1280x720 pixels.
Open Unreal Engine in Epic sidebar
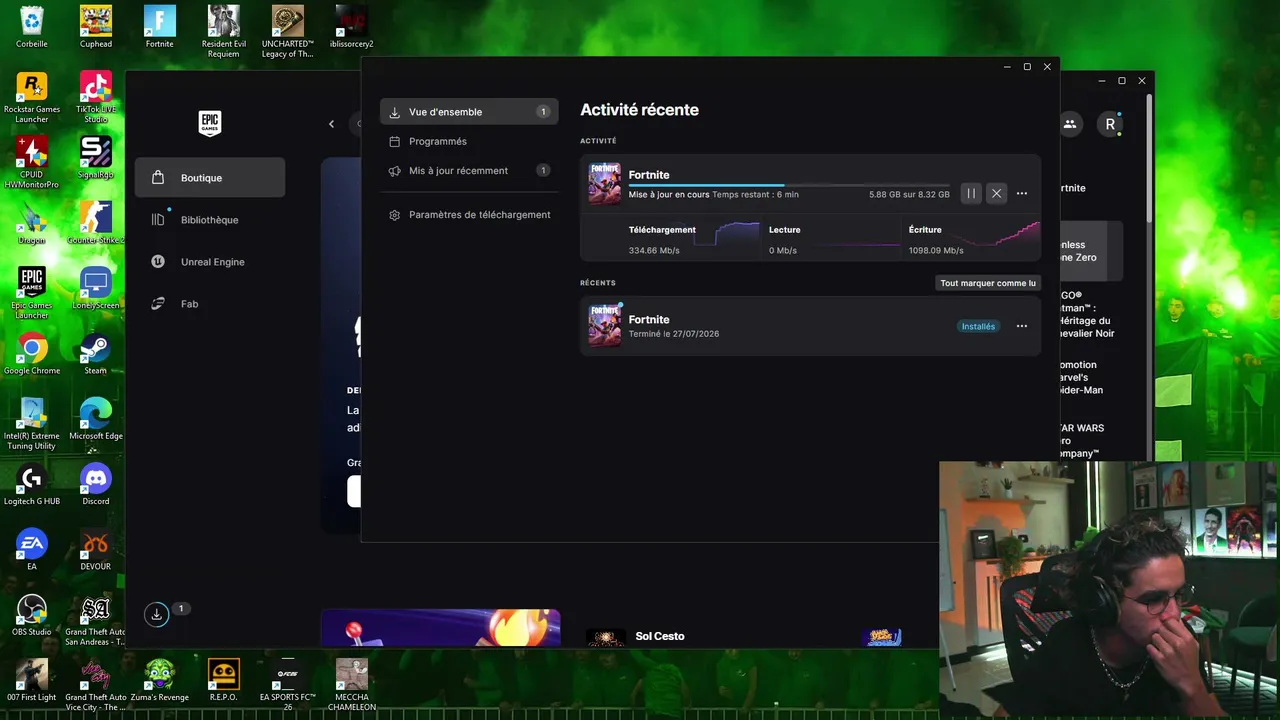pyautogui.click(x=210, y=262)
